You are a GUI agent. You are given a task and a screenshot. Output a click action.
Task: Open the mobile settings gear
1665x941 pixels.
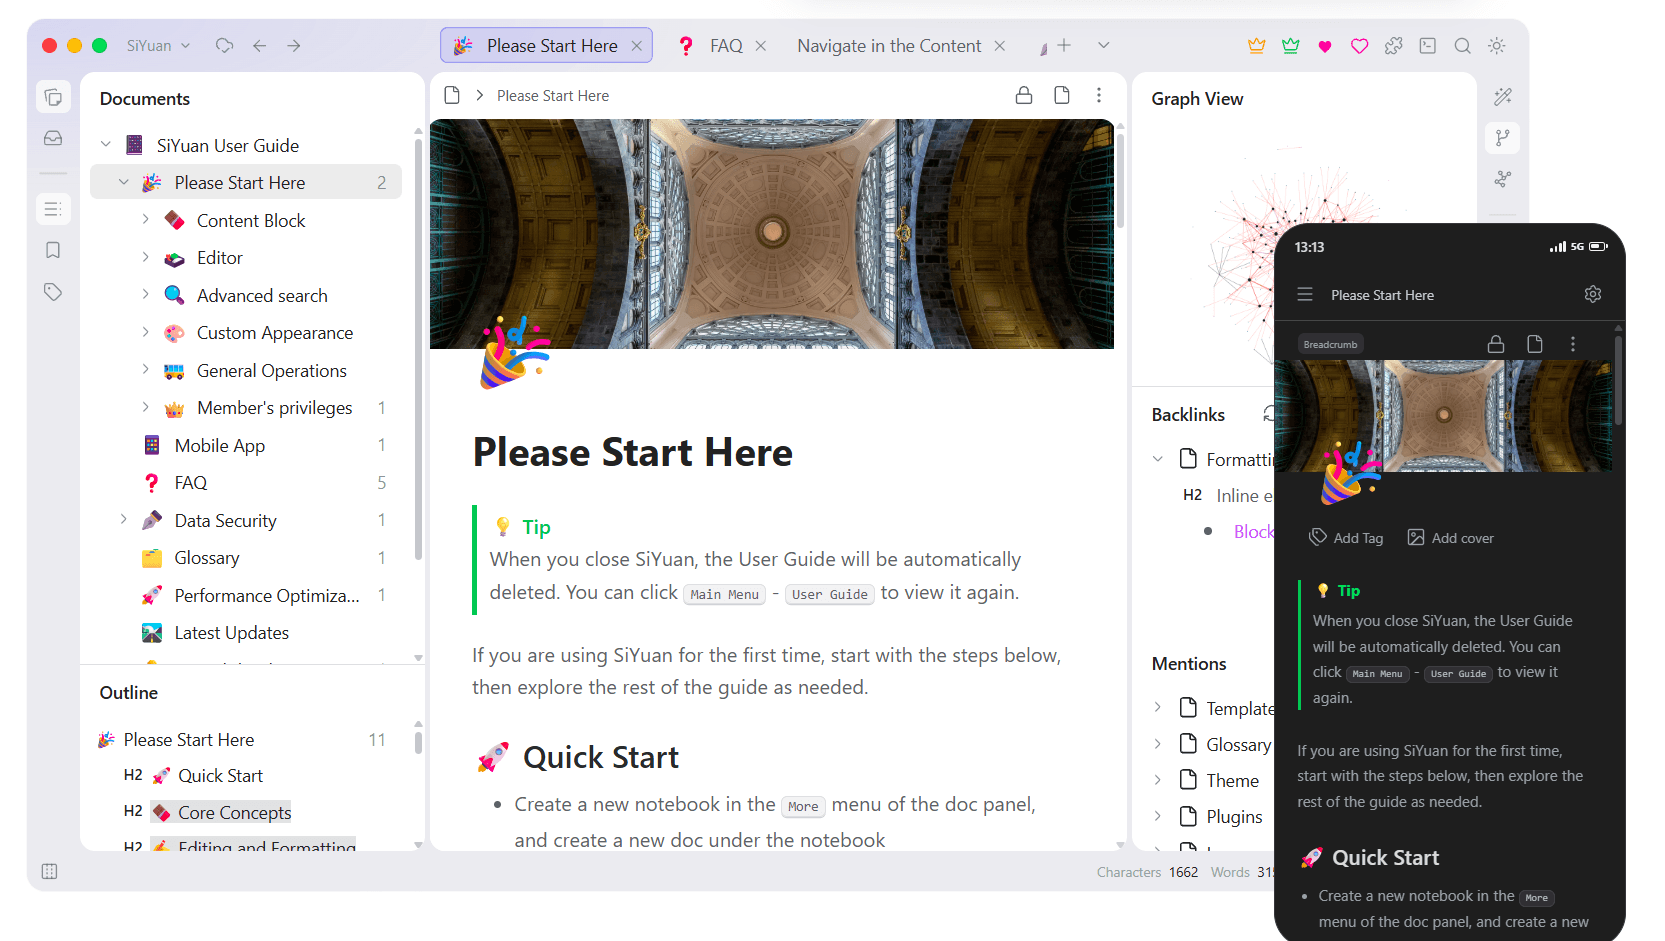tap(1593, 294)
